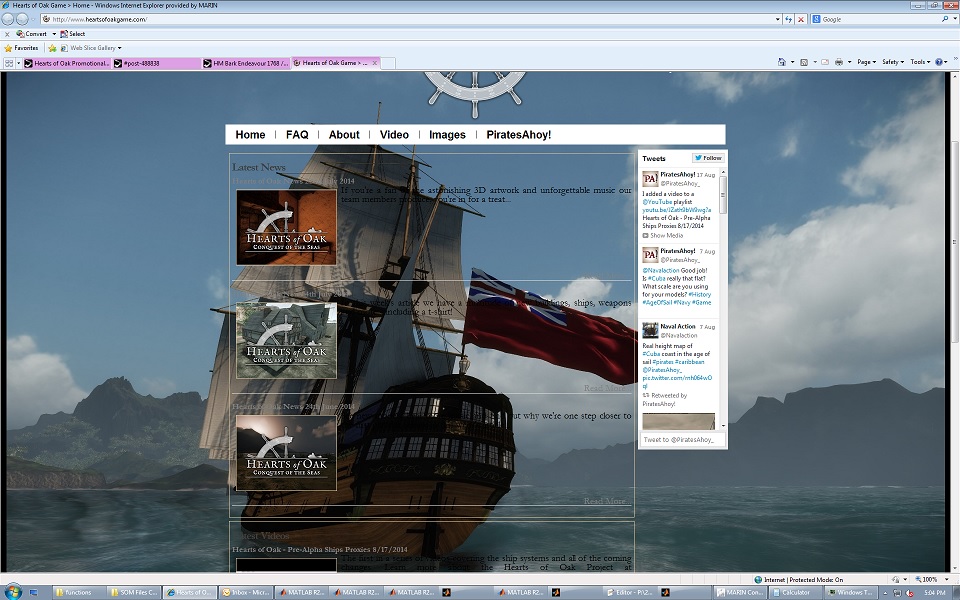Switch to Inbox - Microsoft Outlook taskbar button

pos(245,592)
